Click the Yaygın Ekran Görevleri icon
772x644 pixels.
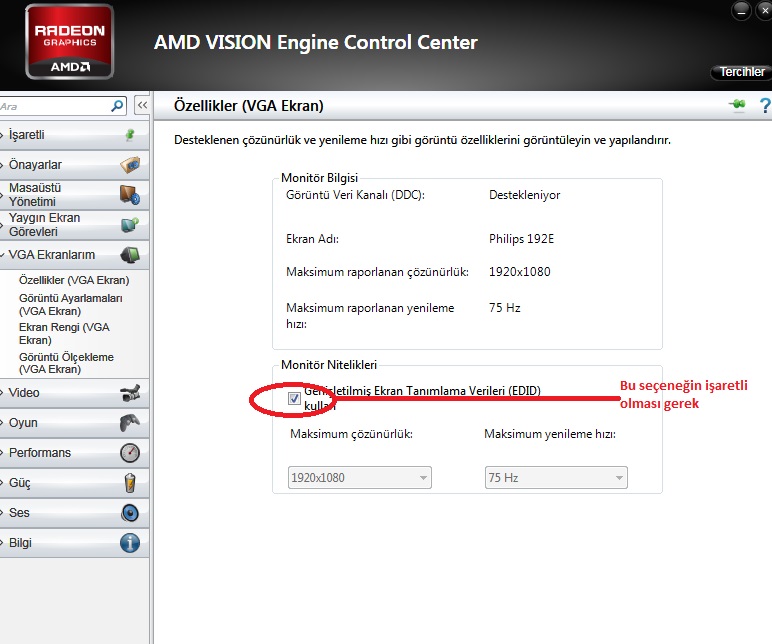tap(130, 225)
